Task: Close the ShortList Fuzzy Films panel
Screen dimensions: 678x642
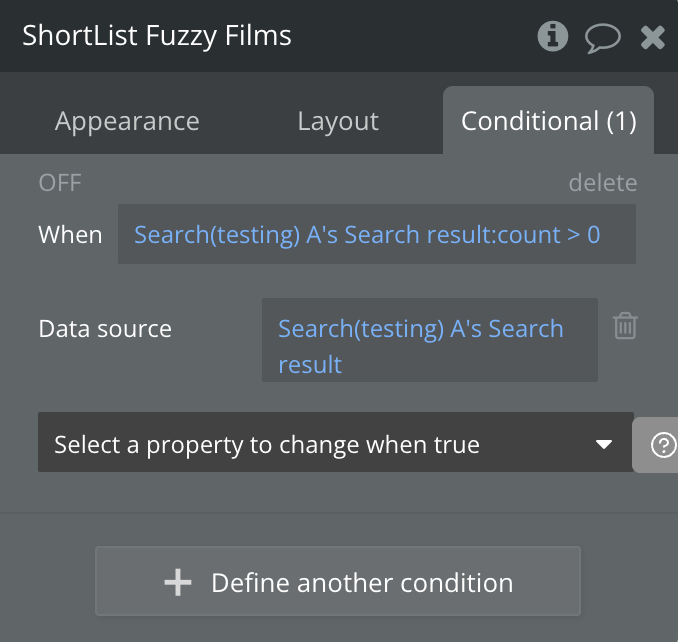Action: 653,38
